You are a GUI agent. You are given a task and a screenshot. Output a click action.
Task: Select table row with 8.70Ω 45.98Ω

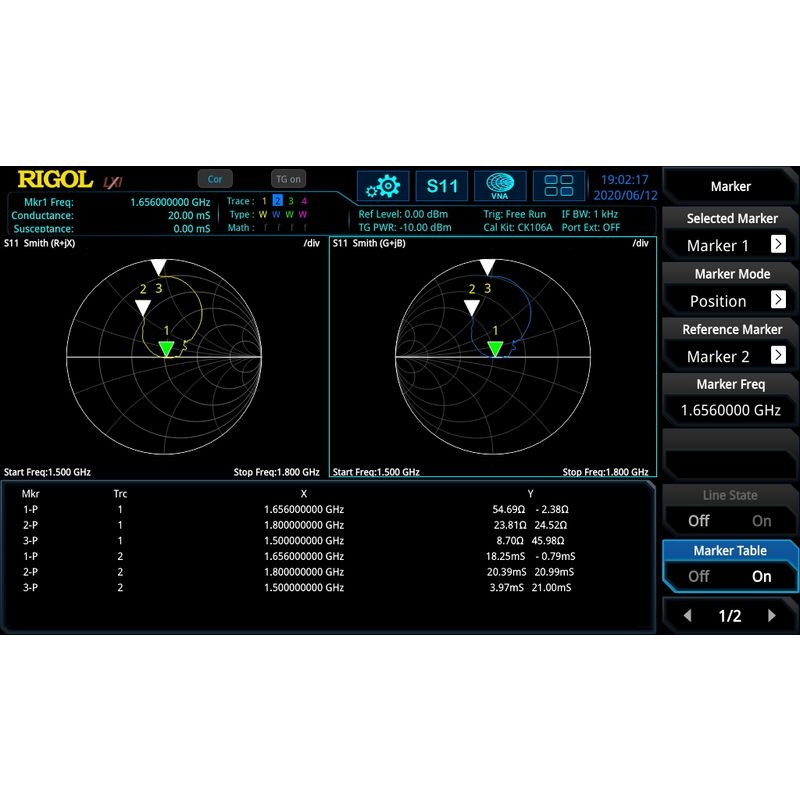[327, 540]
